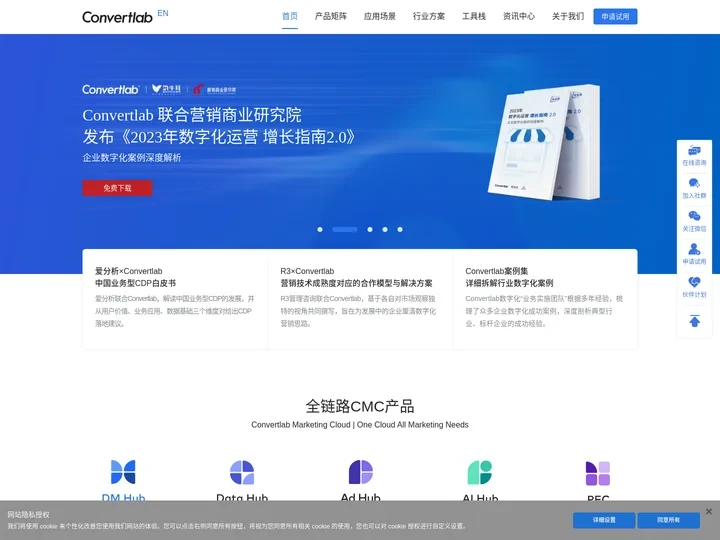
Task: Open the 应用场景 menu
Action: coord(380,17)
